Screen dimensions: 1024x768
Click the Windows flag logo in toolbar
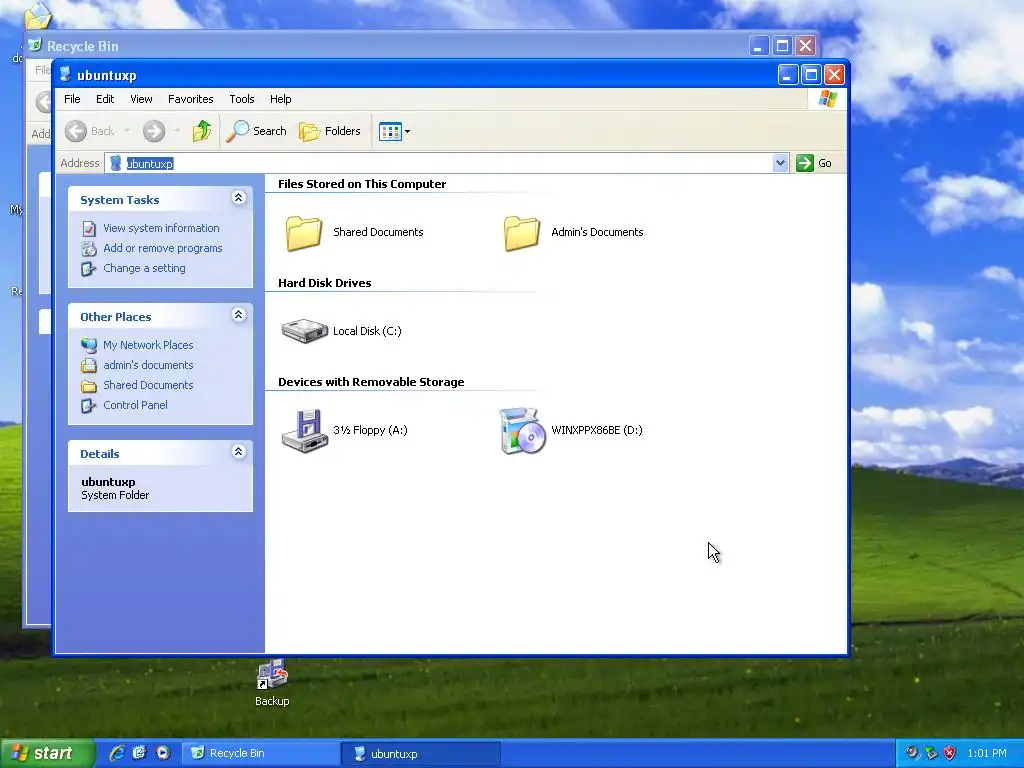[x=827, y=99]
